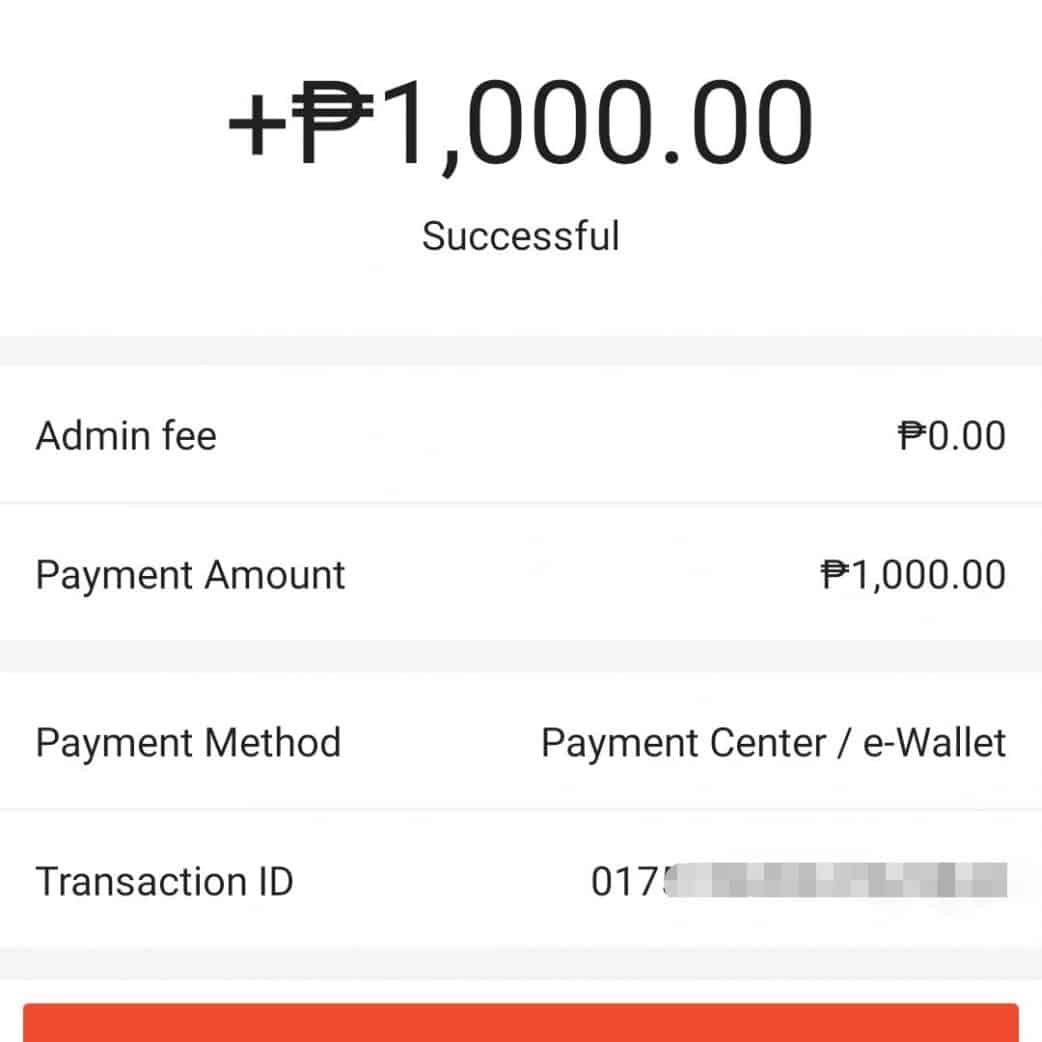Tap the Transaction ID label
Viewport: 1042px width, 1042px height.
tap(164, 882)
